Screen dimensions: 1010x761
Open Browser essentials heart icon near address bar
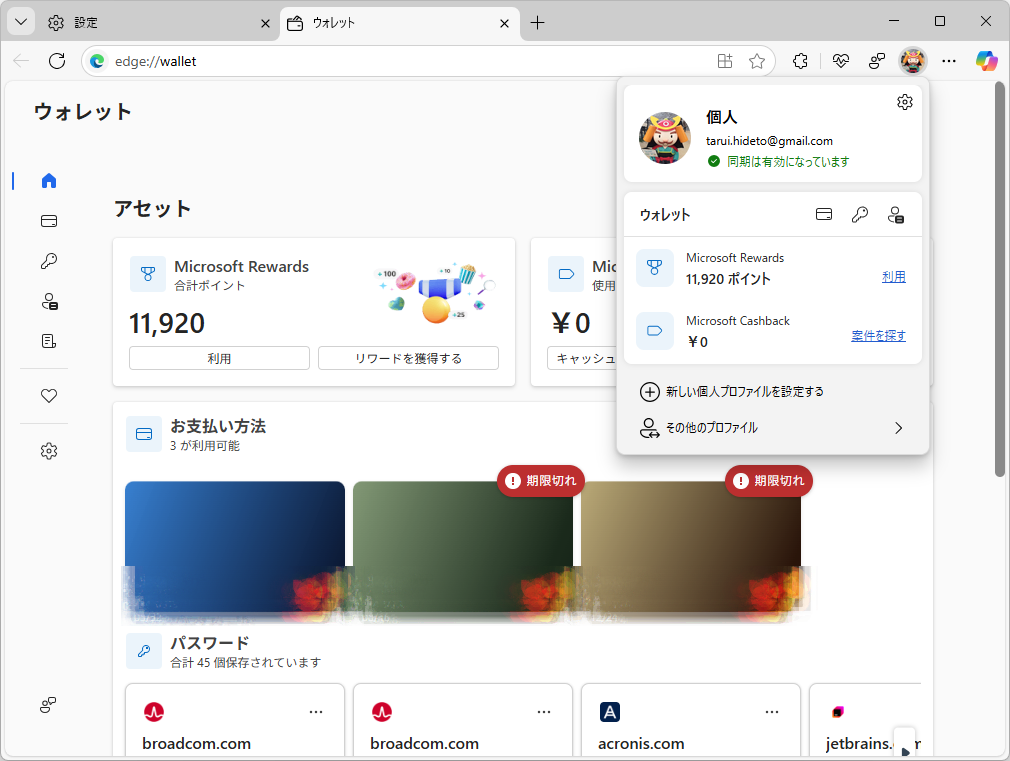coord(841,61)
